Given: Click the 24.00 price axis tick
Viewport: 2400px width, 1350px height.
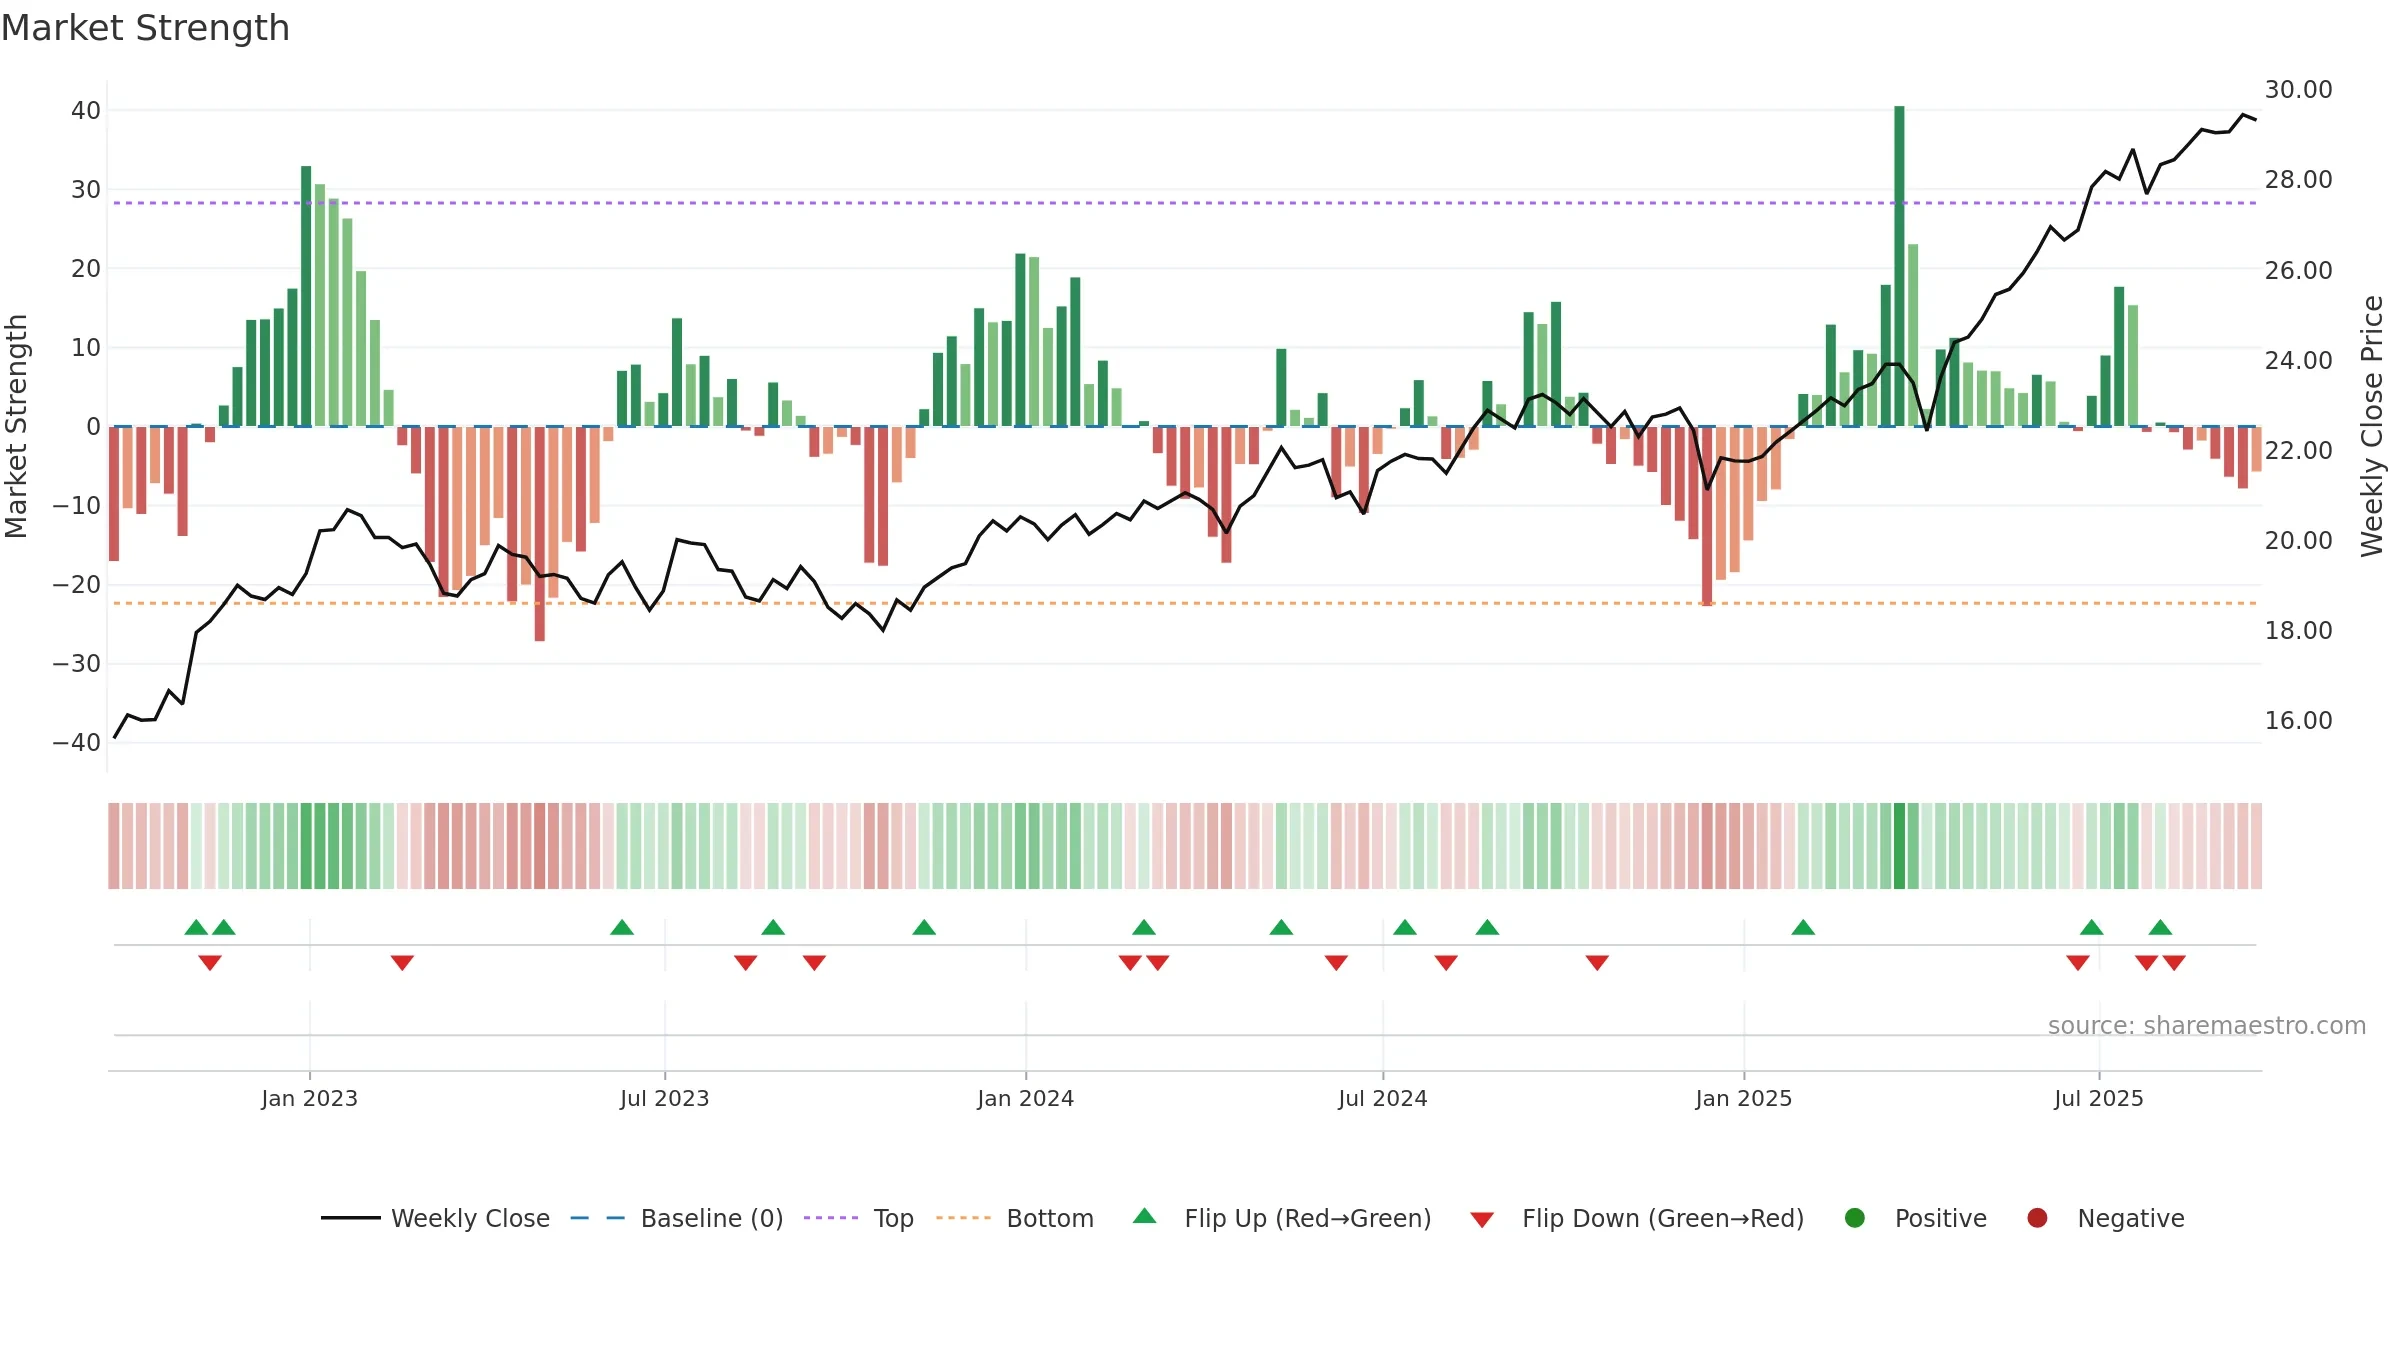Looking at the screenshot, I should pos(2298,360).
